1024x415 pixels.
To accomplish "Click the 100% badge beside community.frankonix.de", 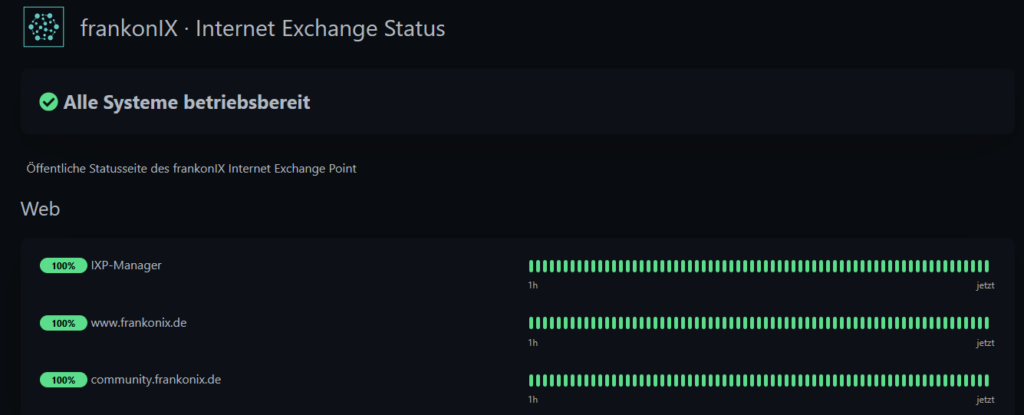I will pyautogui.click(x=63, y=380).
